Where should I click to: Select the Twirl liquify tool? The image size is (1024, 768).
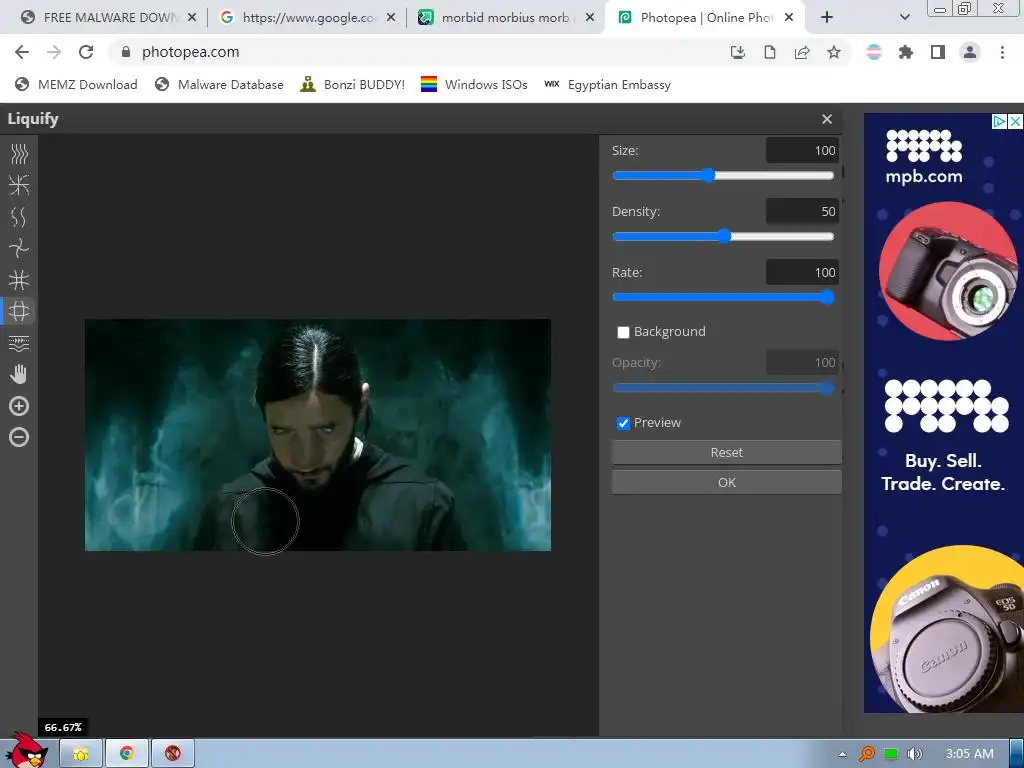[19, 248]
